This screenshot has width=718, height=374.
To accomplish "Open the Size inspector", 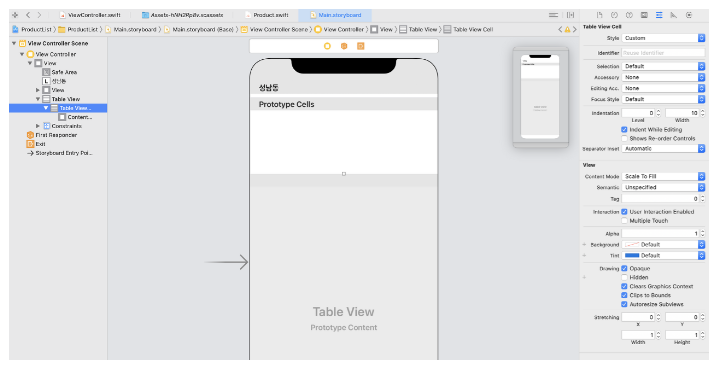I will tap(674, 15).
